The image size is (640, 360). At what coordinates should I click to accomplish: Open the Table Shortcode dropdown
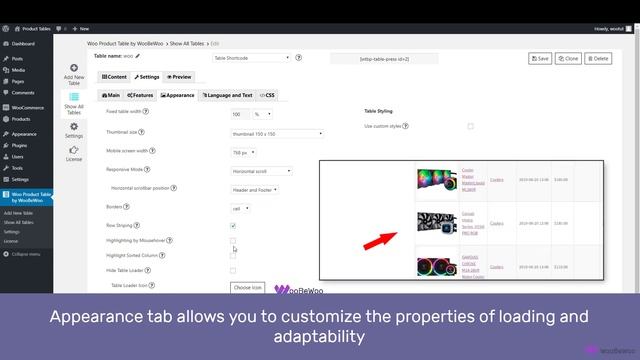251,58
